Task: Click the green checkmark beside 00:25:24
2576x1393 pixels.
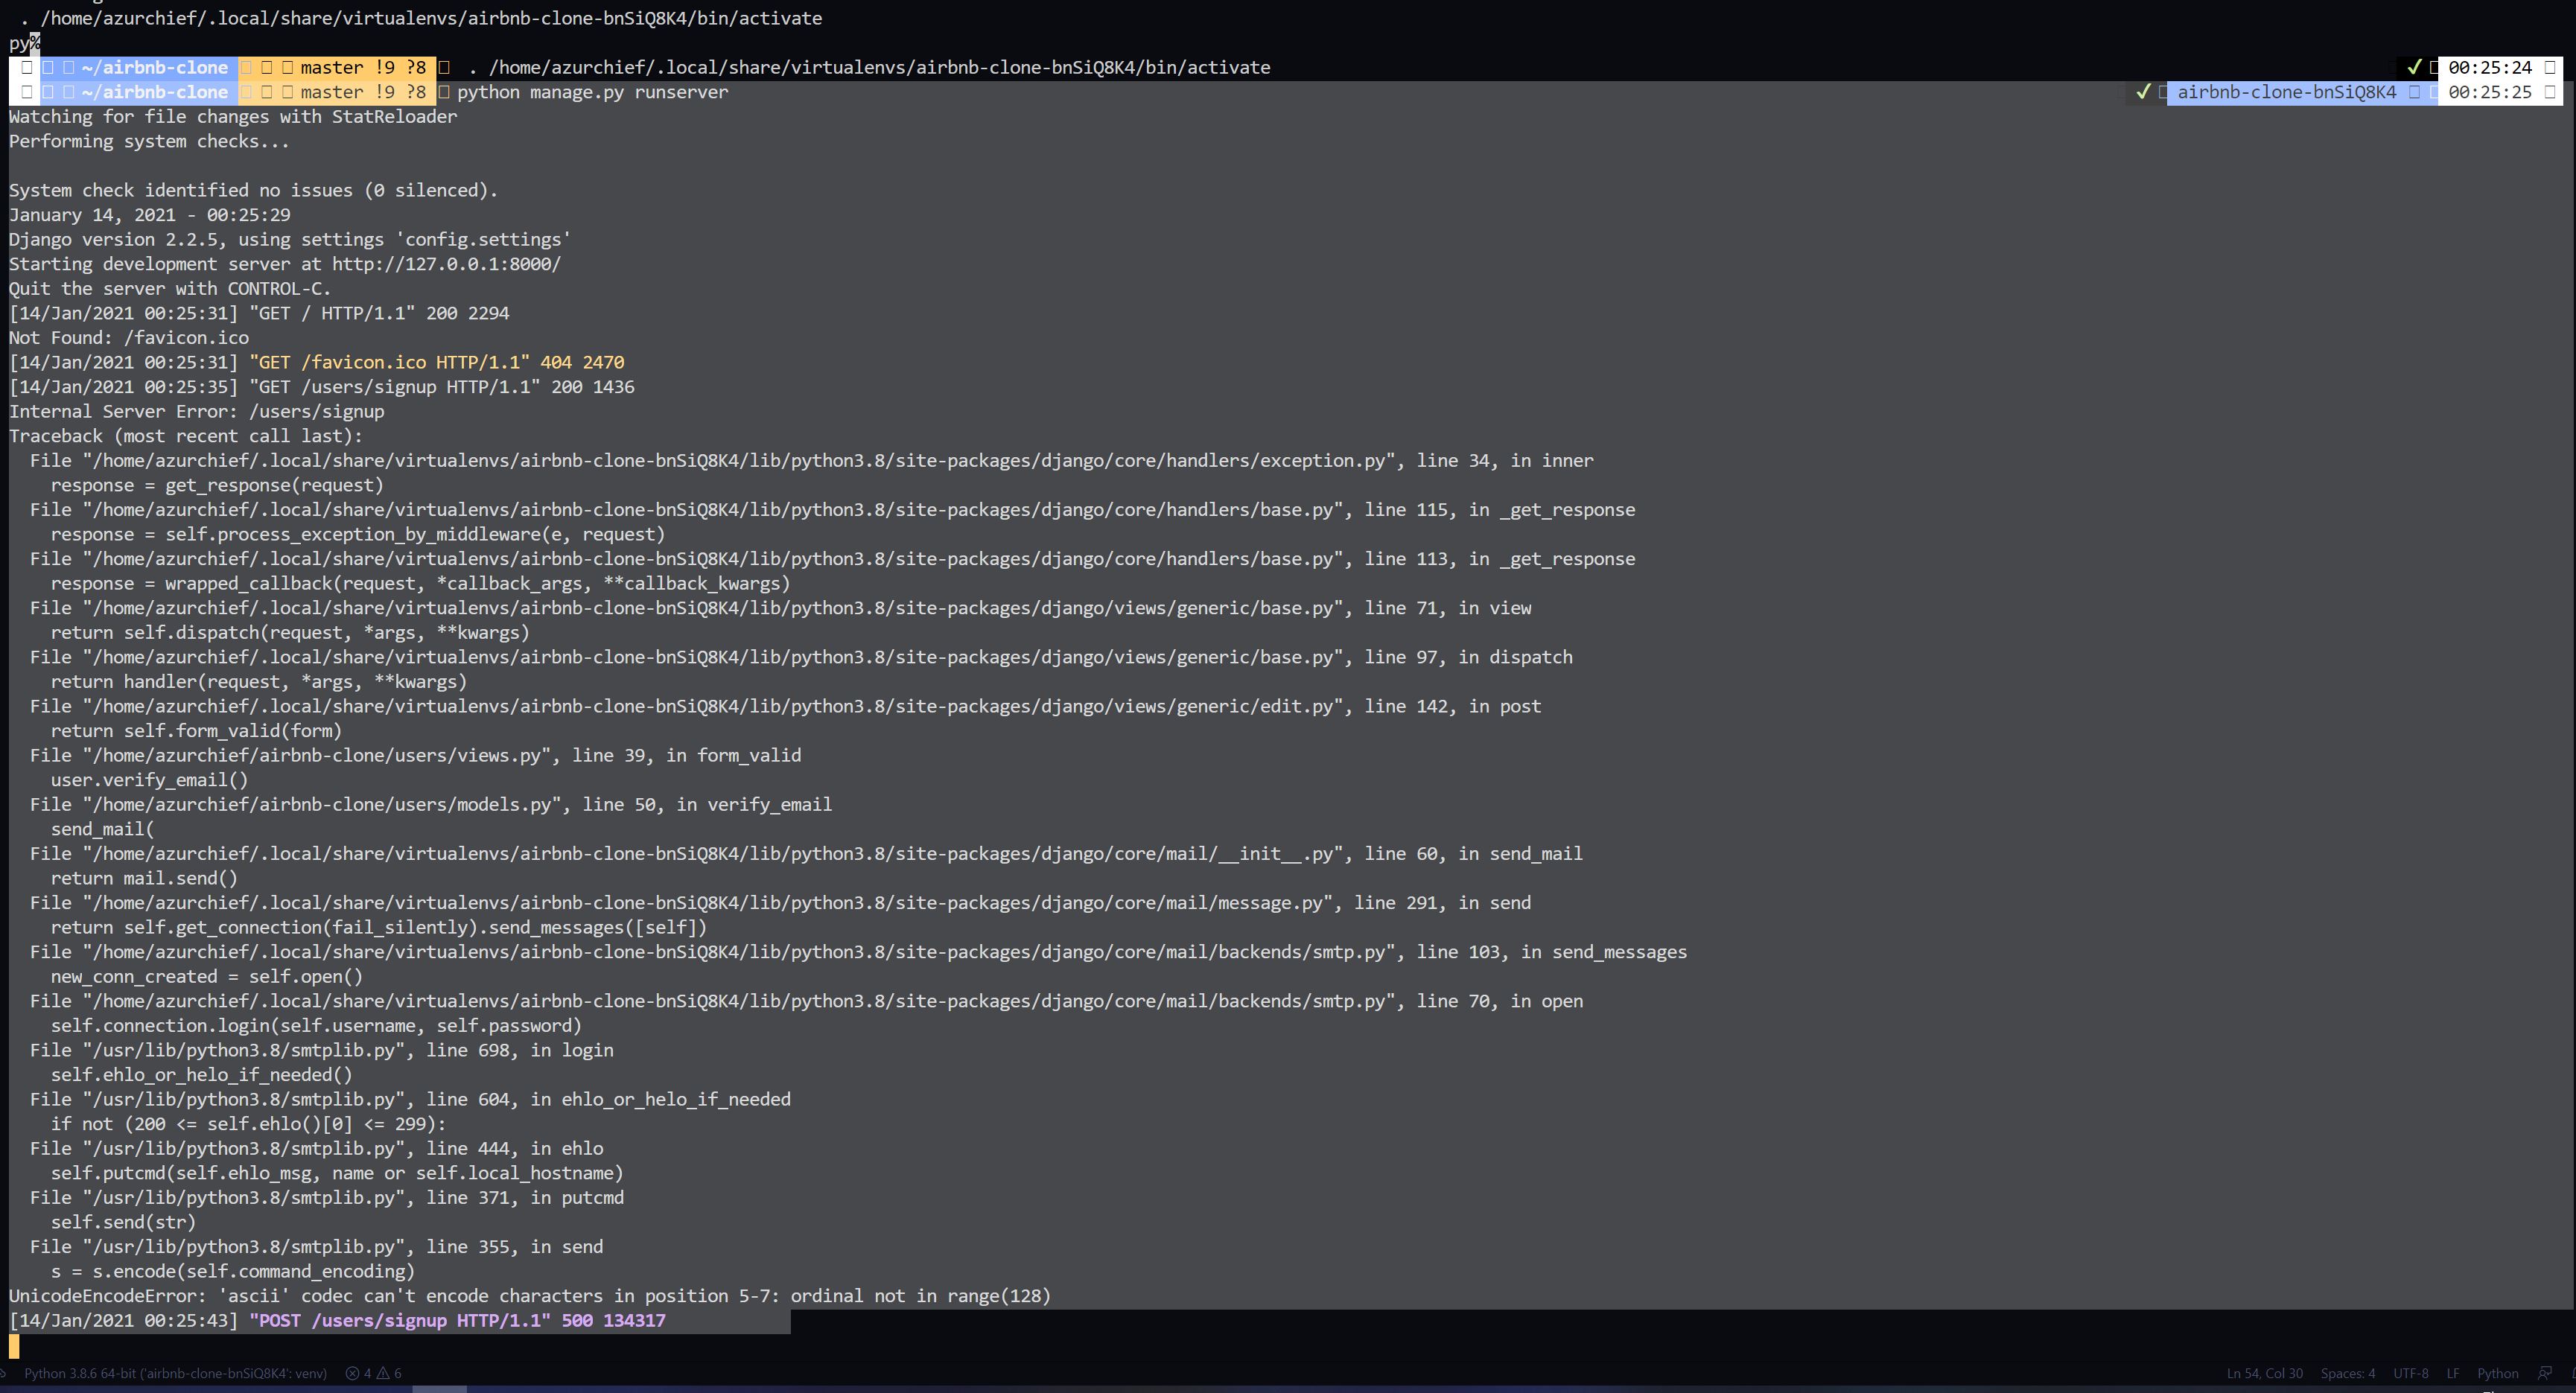Action: point(2414,67)
